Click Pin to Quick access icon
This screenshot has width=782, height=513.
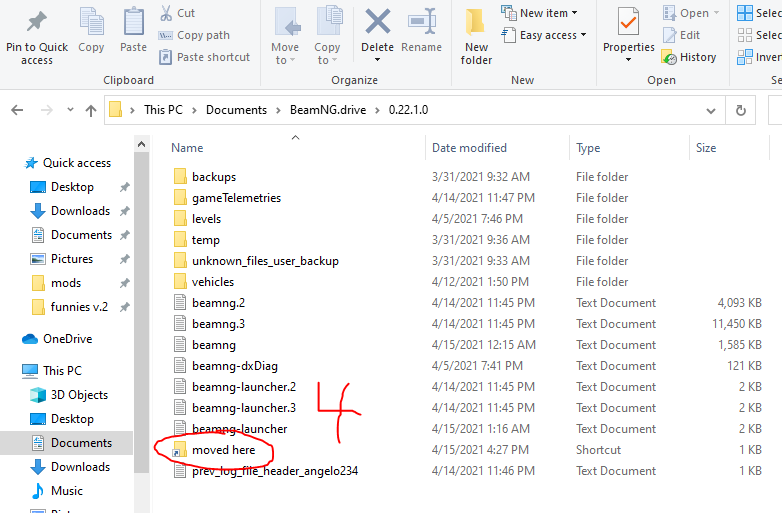click(36, 21)
